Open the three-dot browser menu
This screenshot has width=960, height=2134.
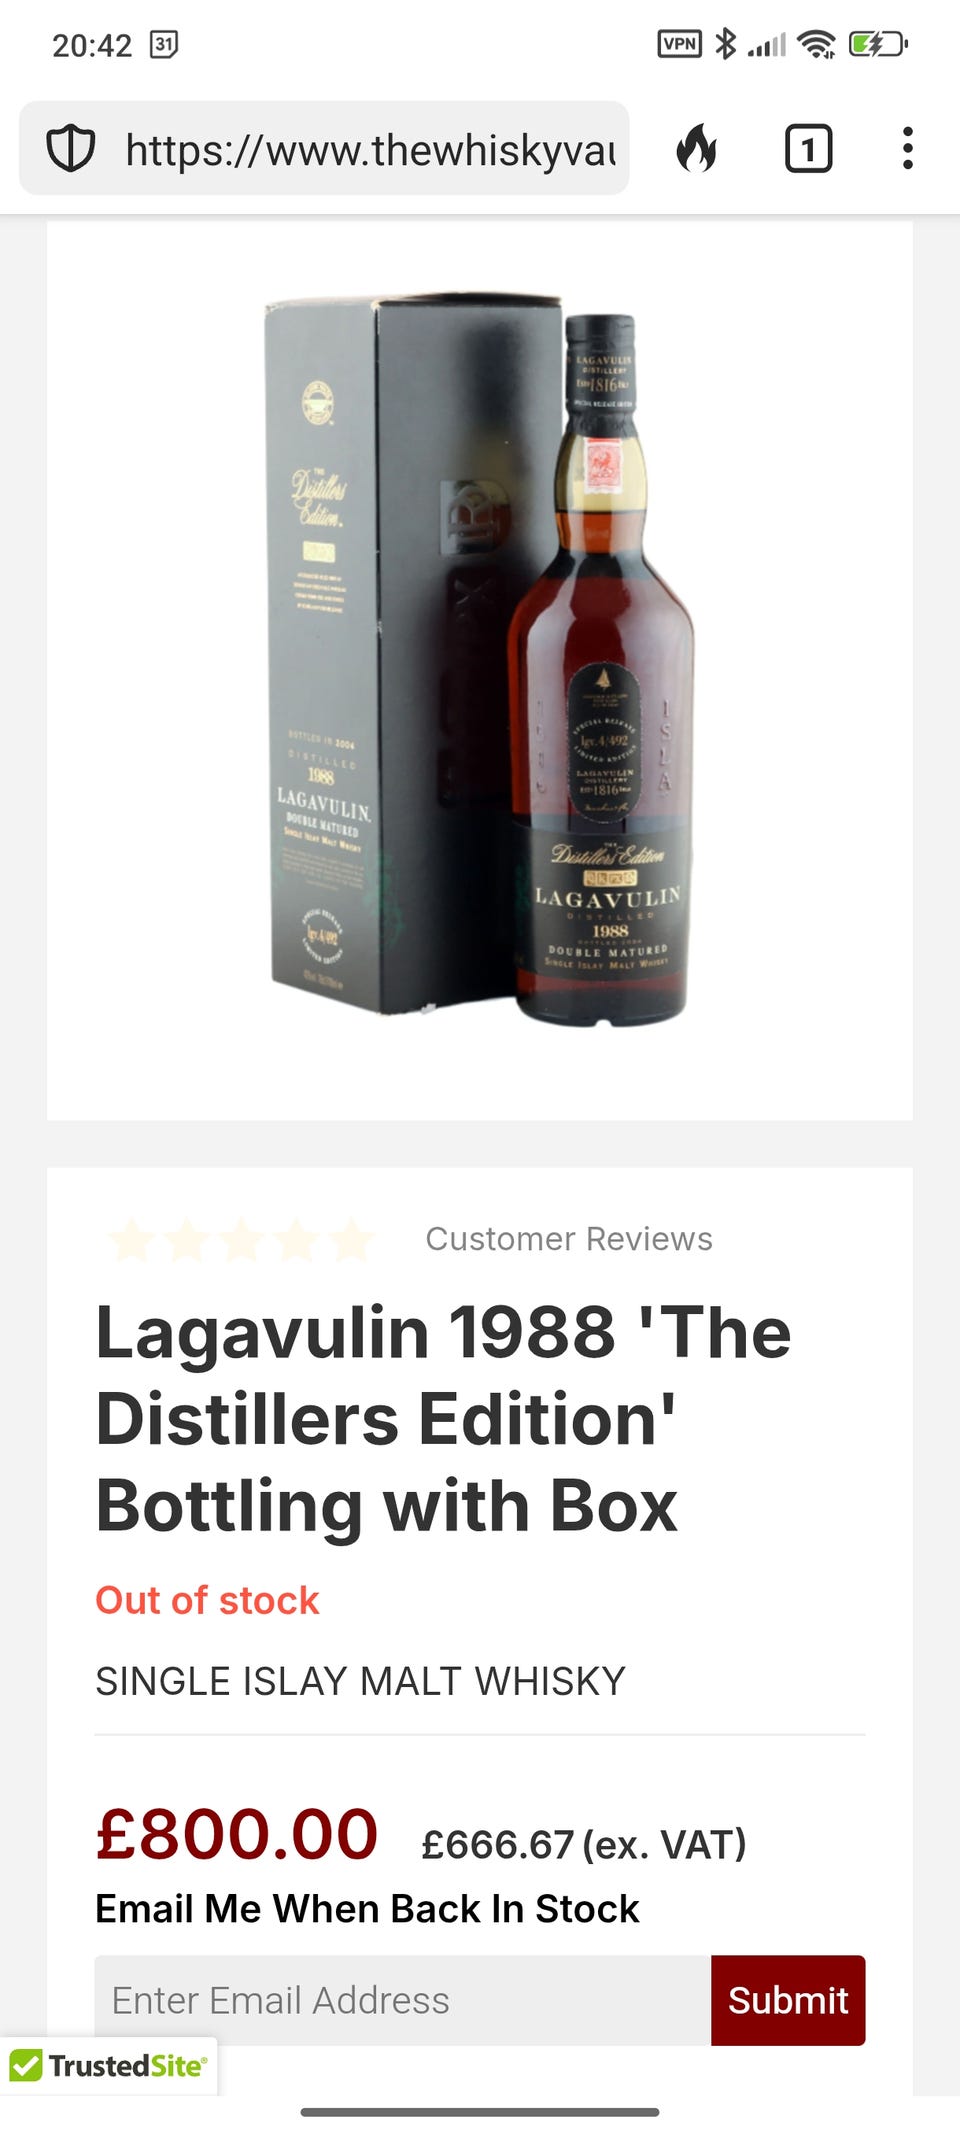(x=907, y=148)
